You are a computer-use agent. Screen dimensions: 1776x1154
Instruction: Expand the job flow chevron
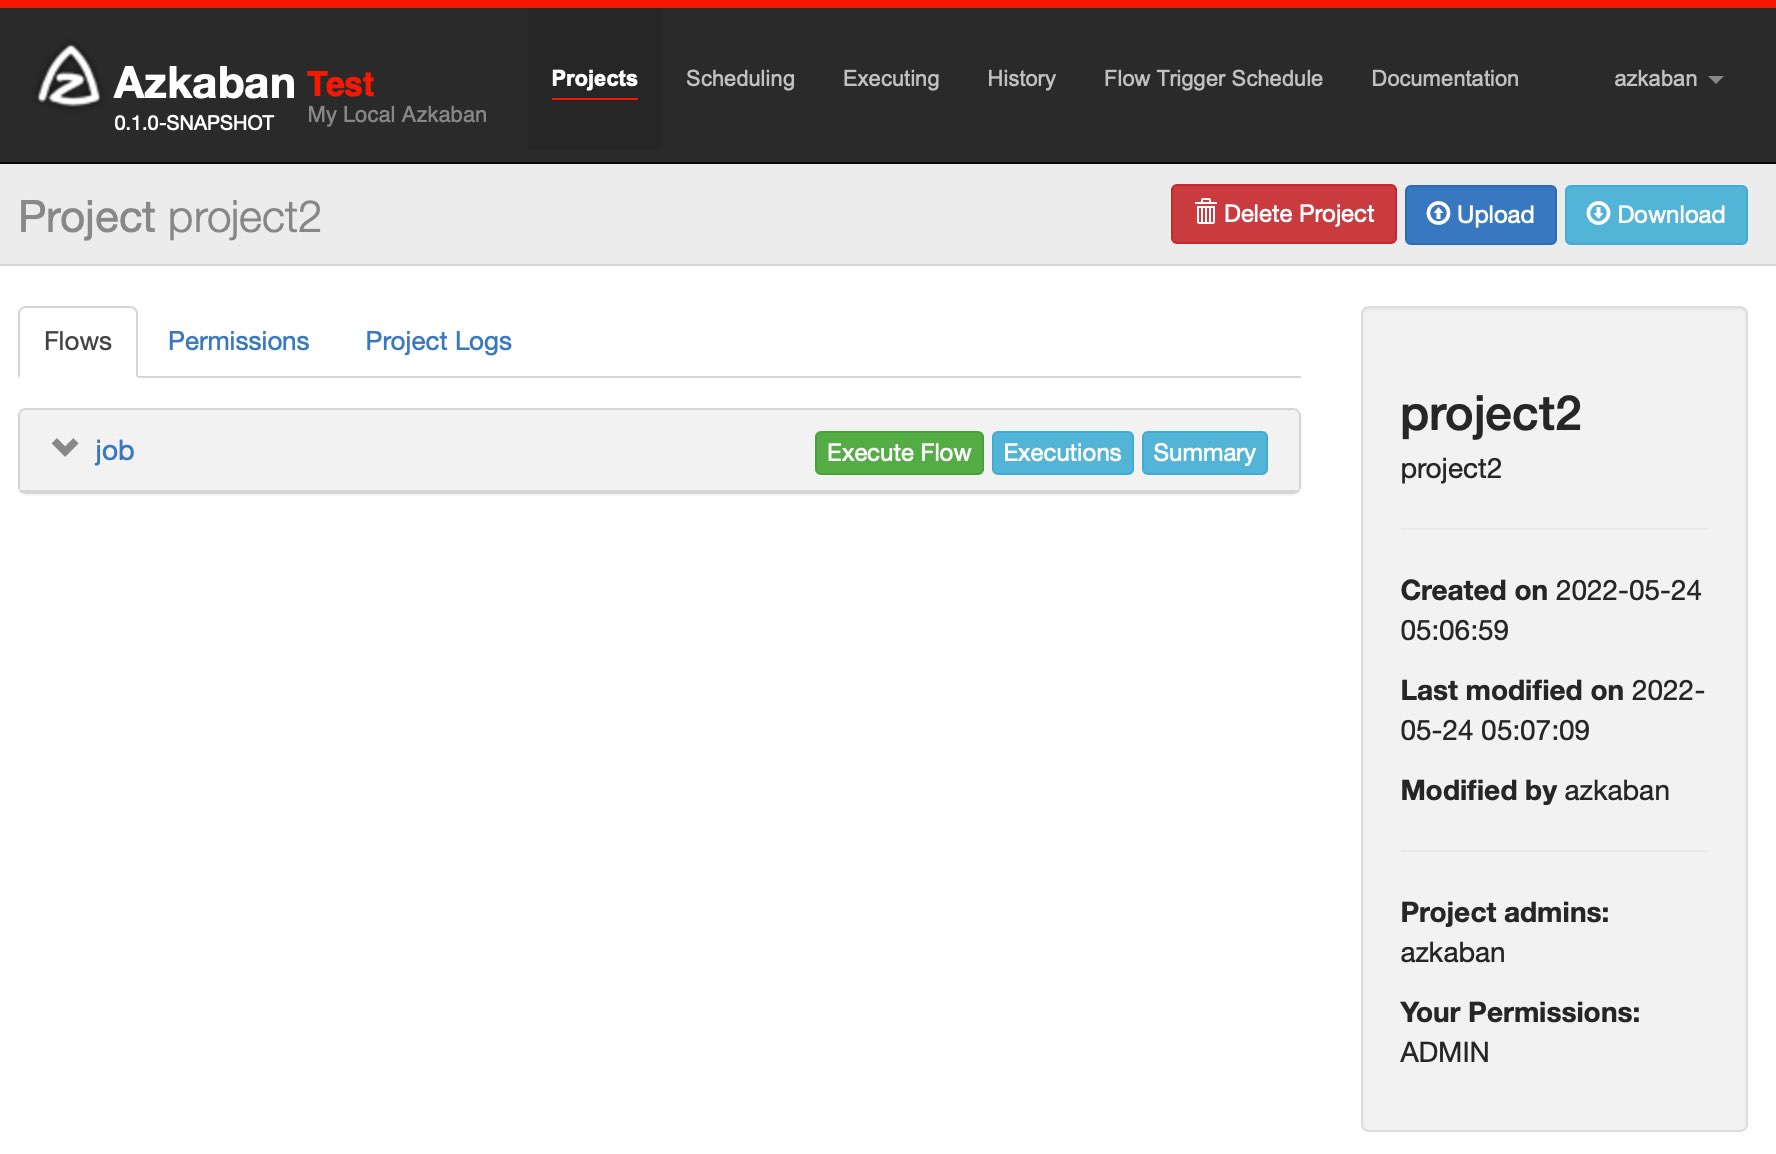(x=65, y=447)
